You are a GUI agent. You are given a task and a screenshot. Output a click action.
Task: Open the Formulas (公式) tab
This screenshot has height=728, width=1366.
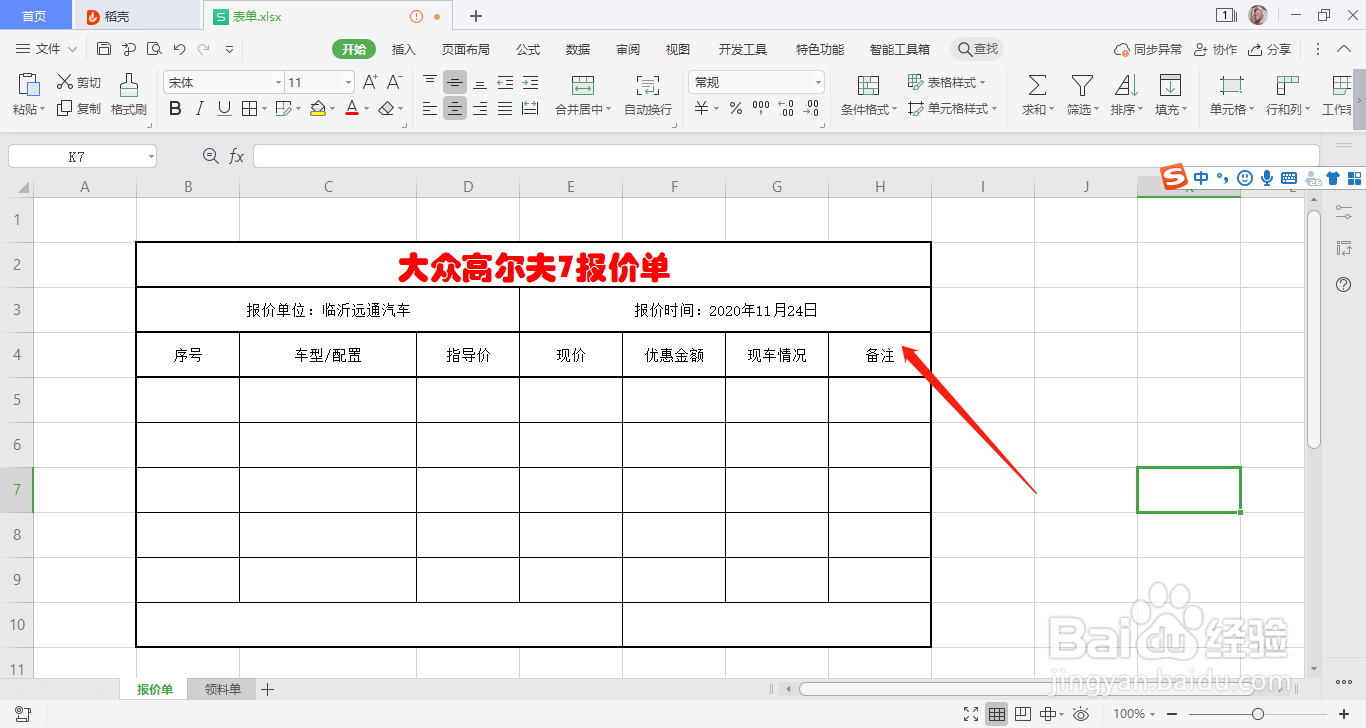(x=528, y=49)
